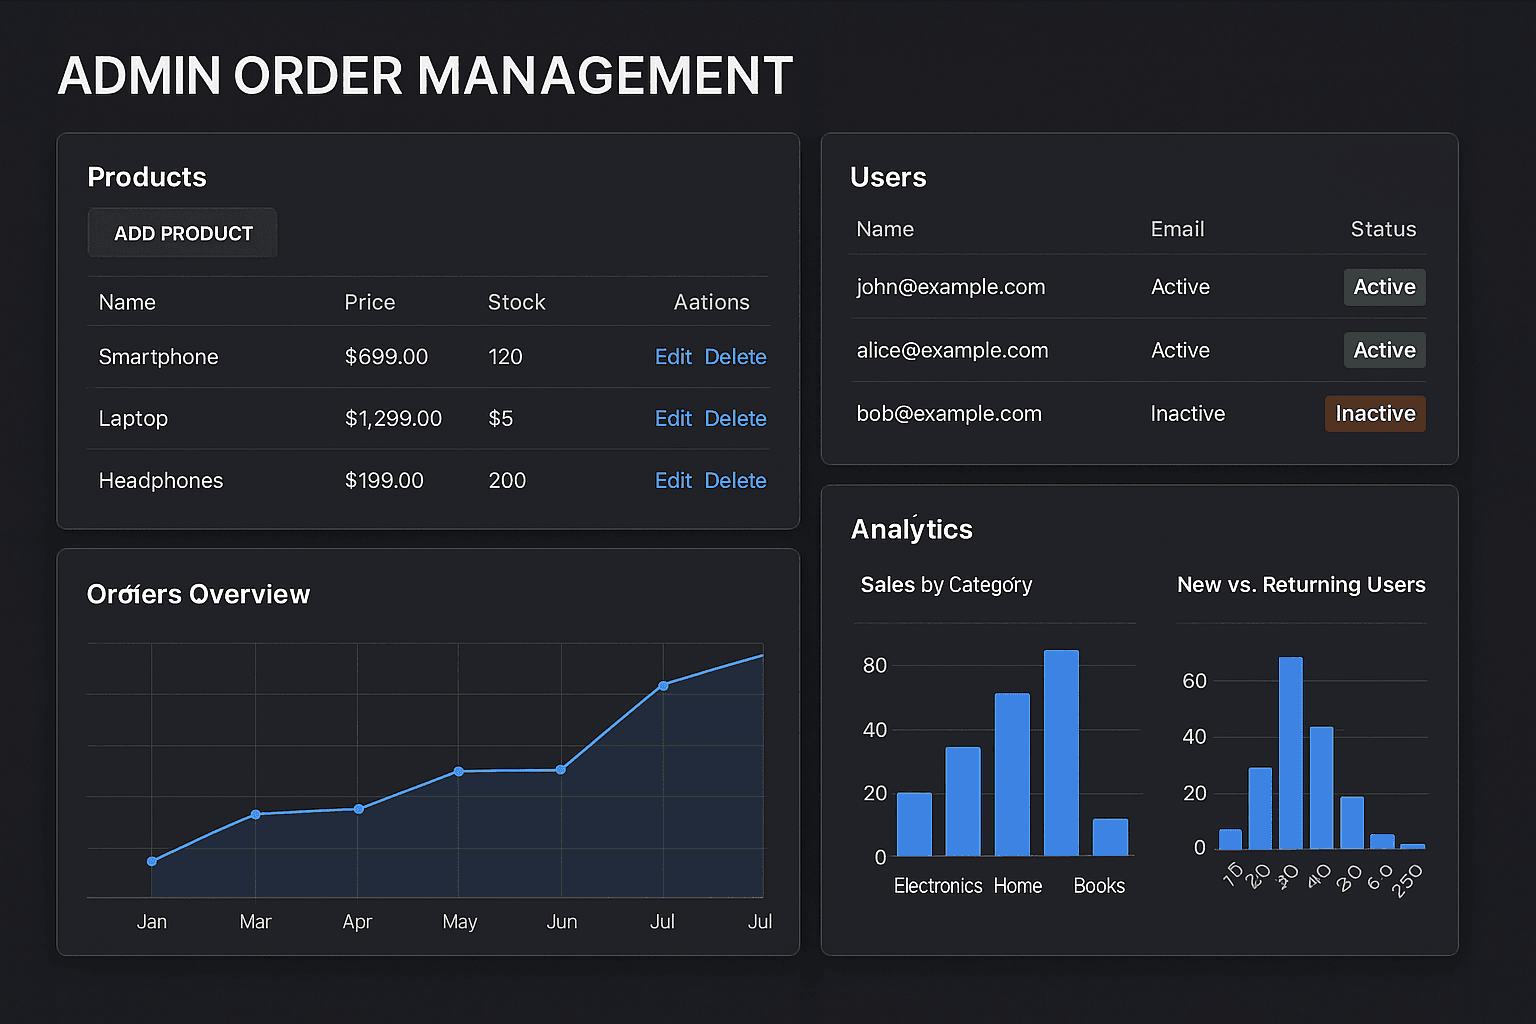Click the Jan data point on Orders Overview

click(x=151, y=860)
